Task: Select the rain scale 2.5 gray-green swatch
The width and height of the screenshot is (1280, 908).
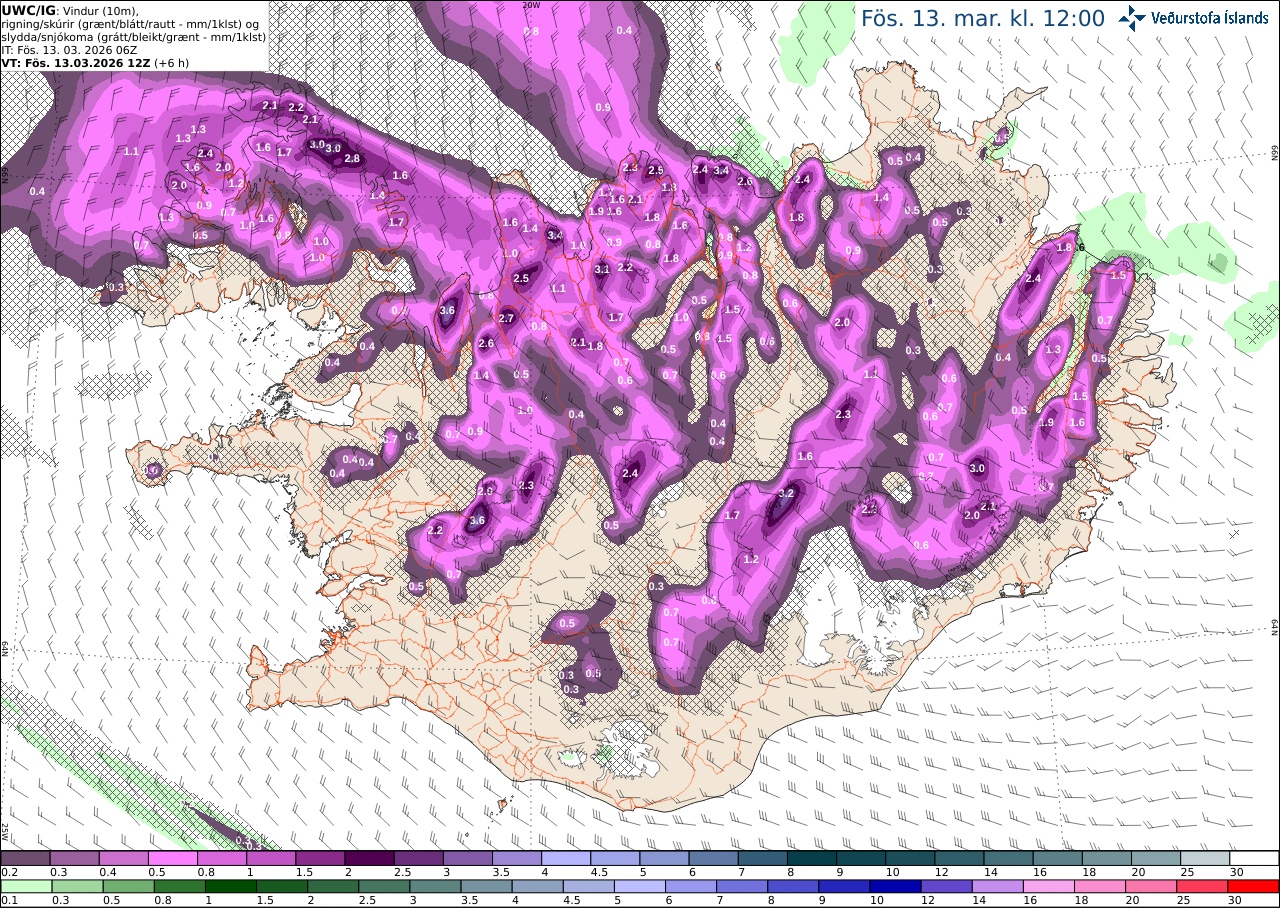Action: tap(384, 886)
